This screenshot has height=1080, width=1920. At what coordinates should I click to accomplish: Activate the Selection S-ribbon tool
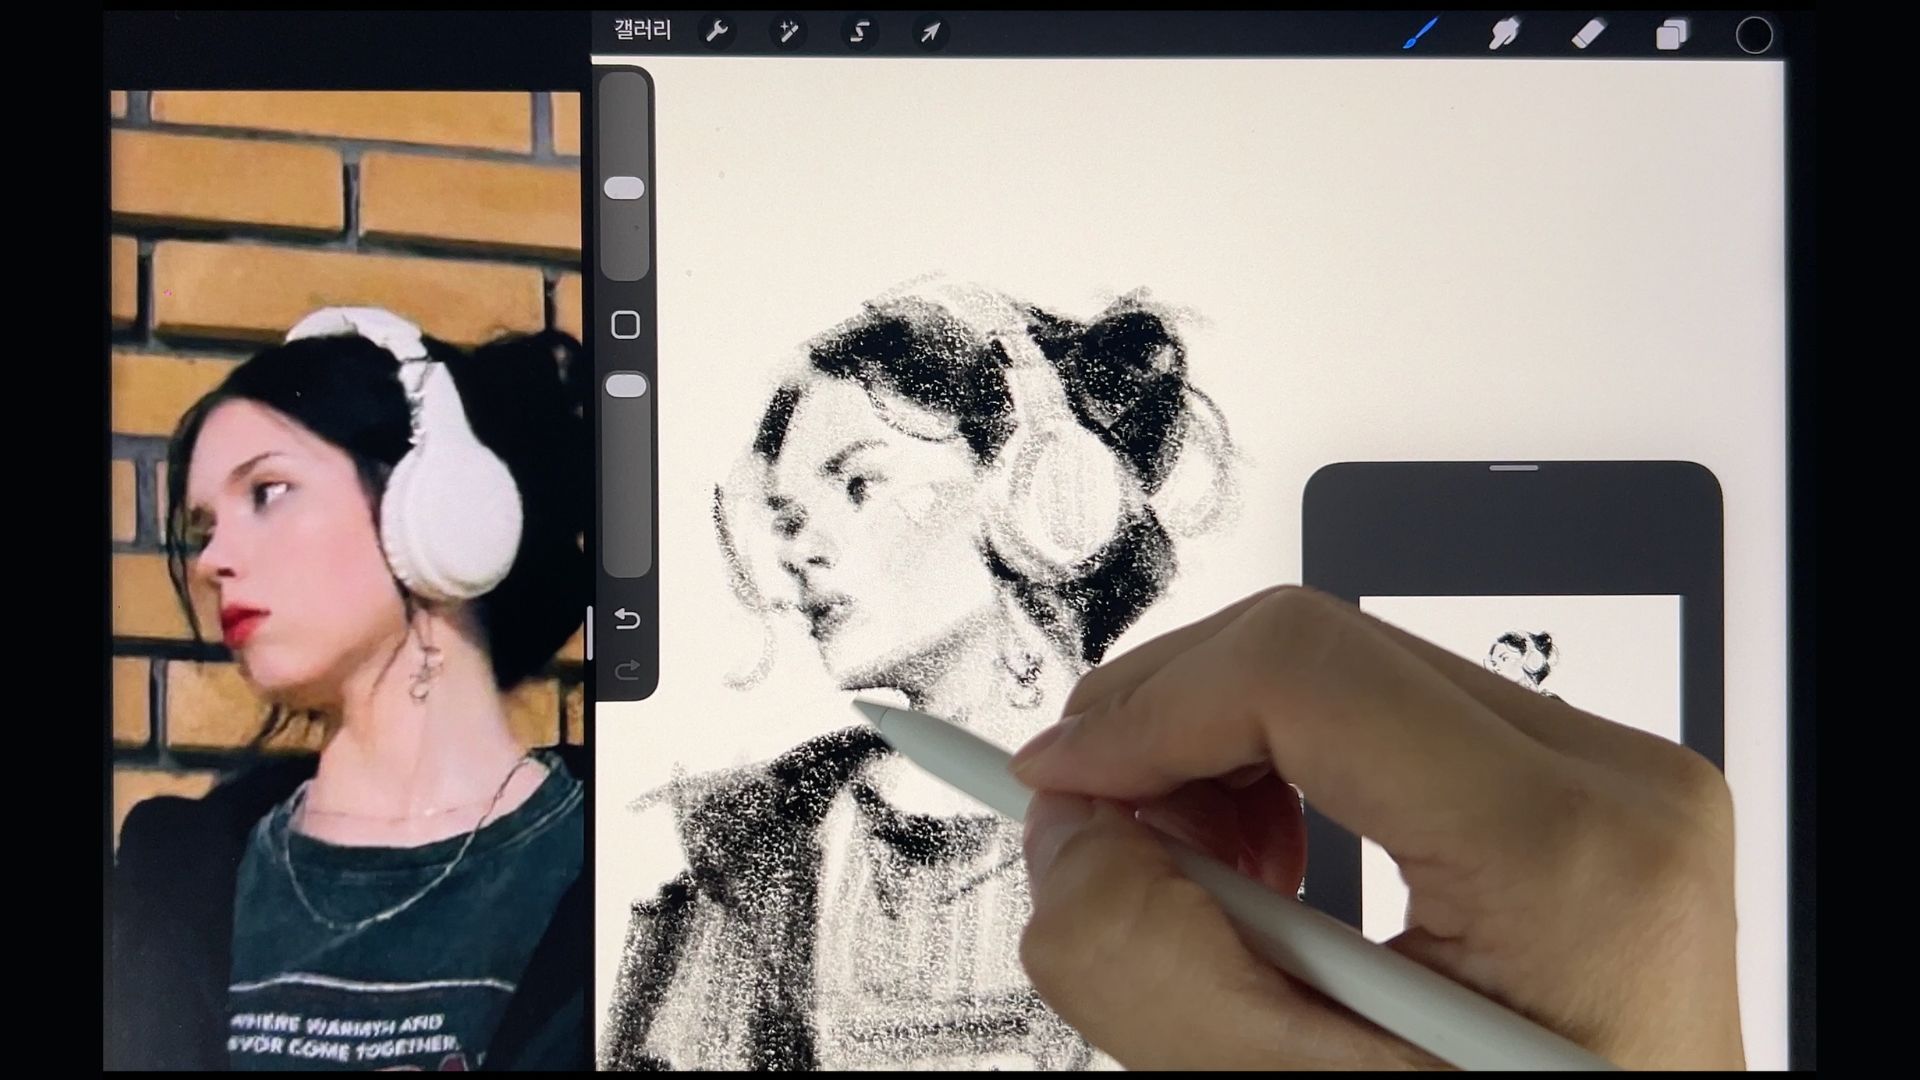point(859,32)
